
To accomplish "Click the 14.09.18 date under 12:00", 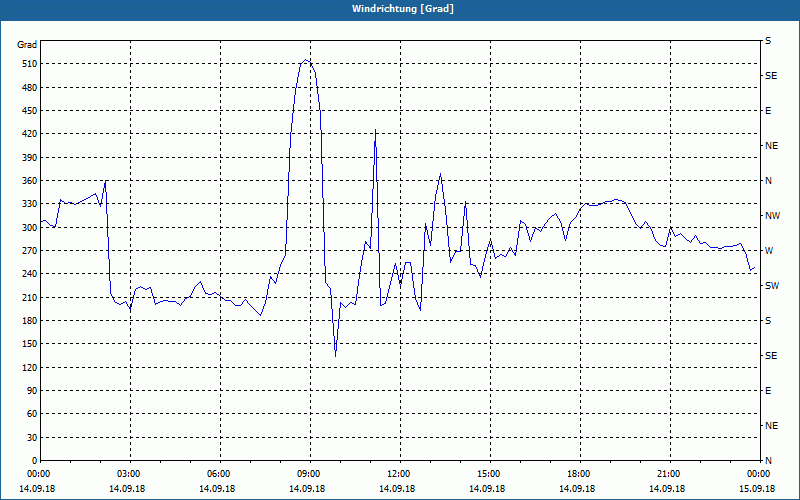I will 397,489.
